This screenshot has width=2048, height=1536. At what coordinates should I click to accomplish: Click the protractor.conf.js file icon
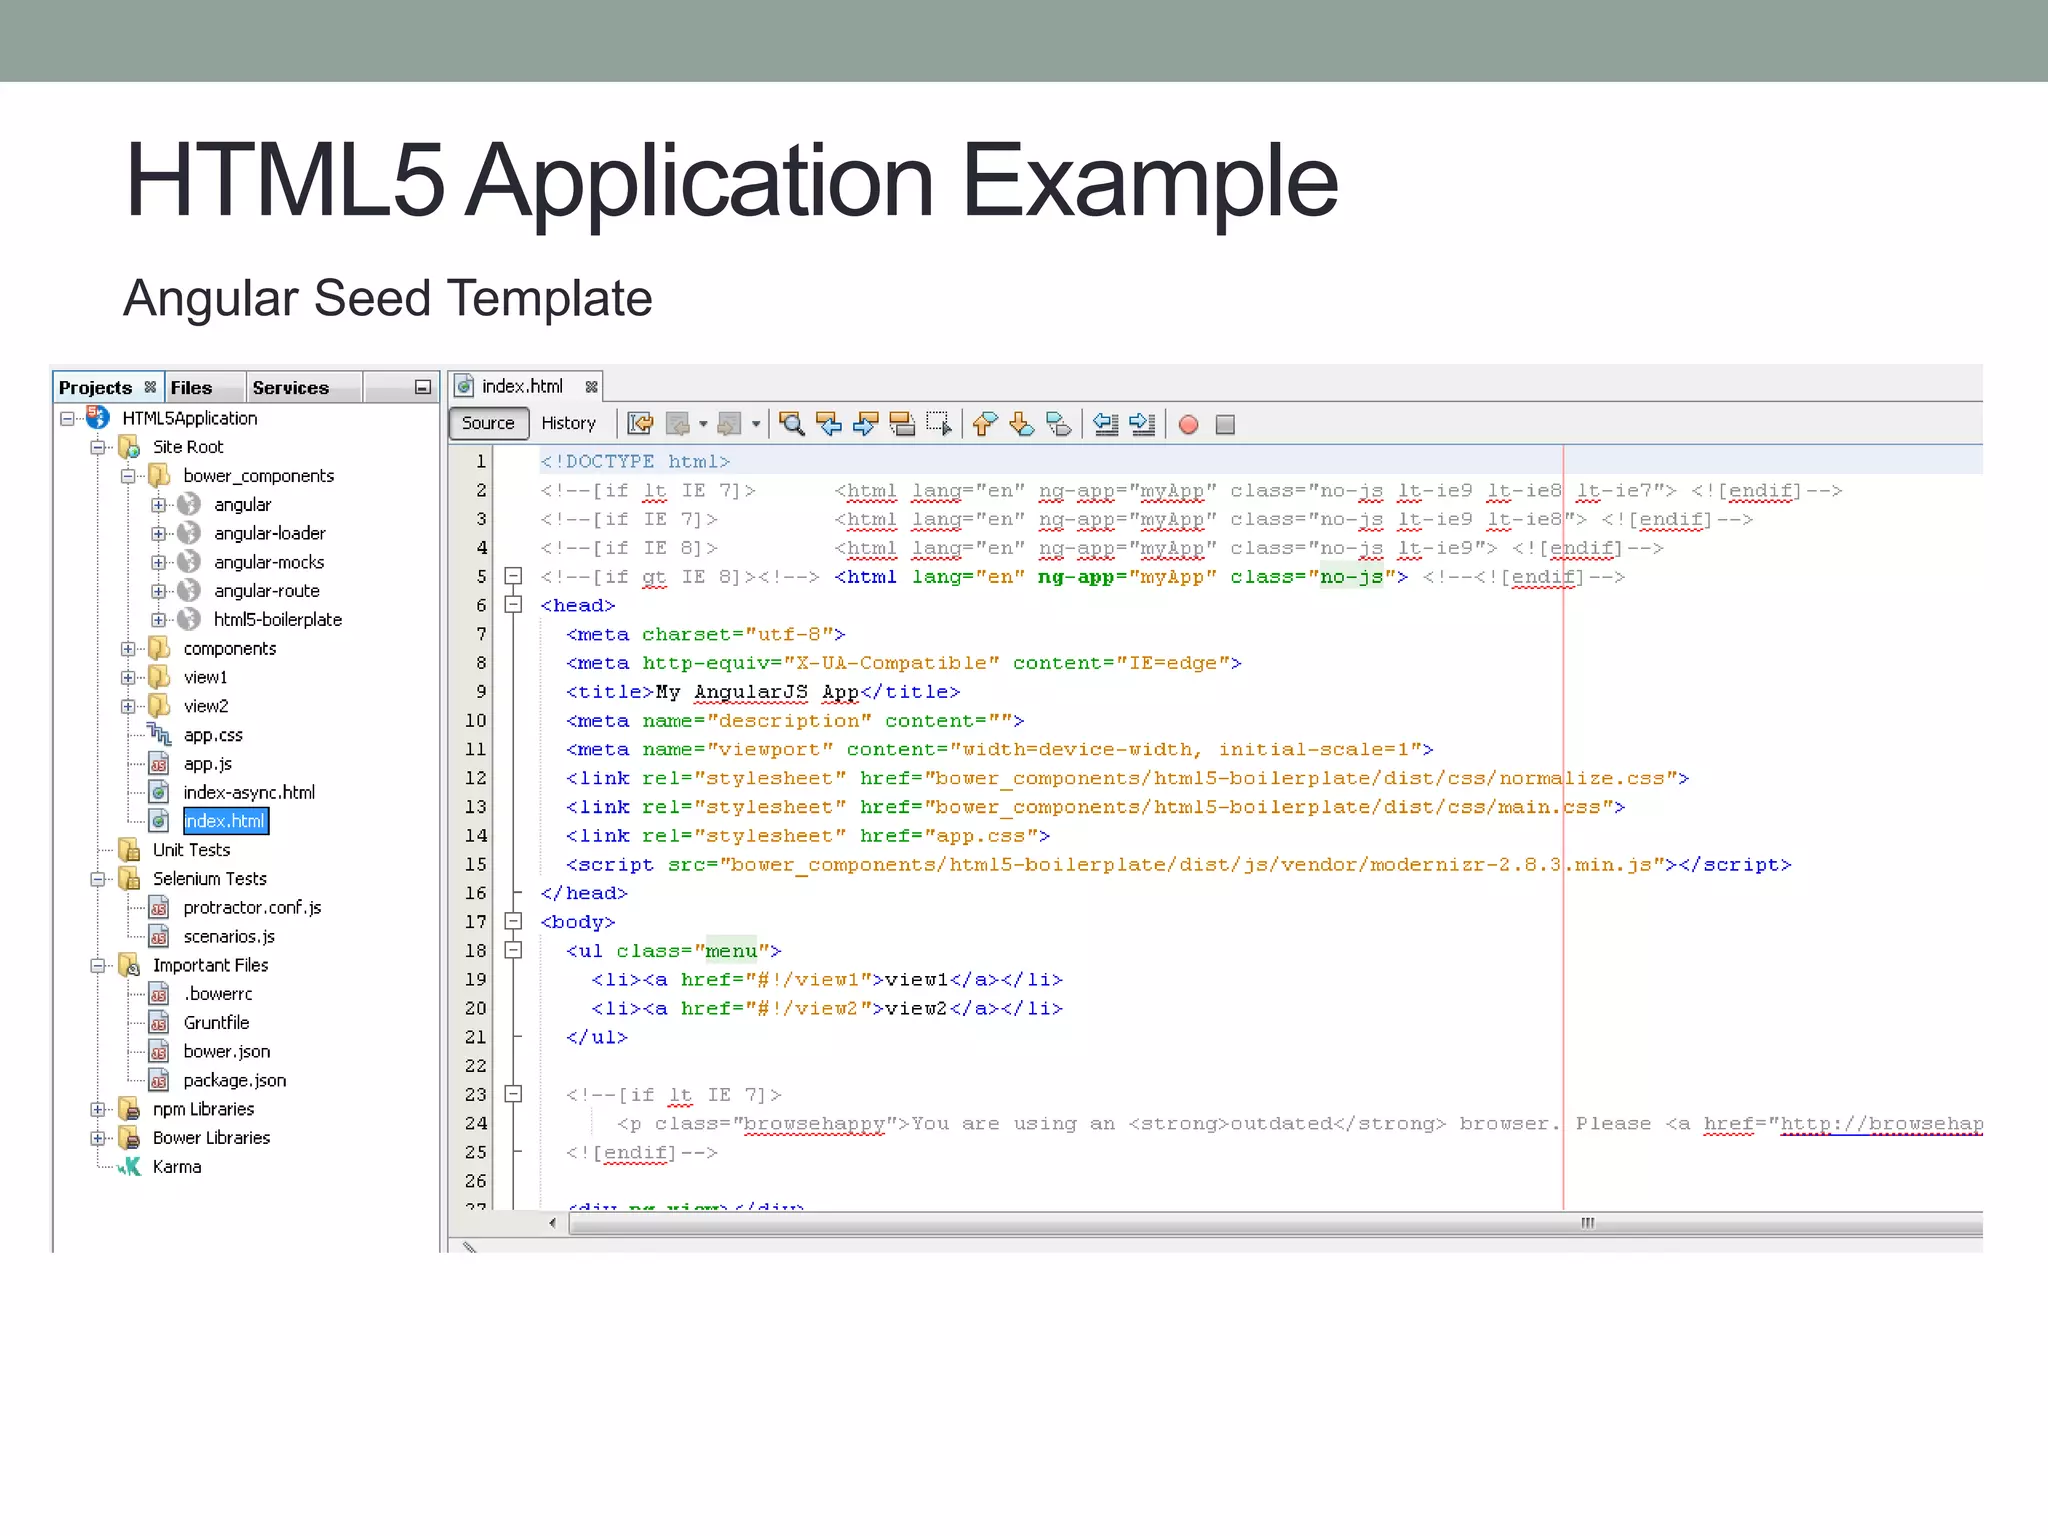click(x=159, y=907)
